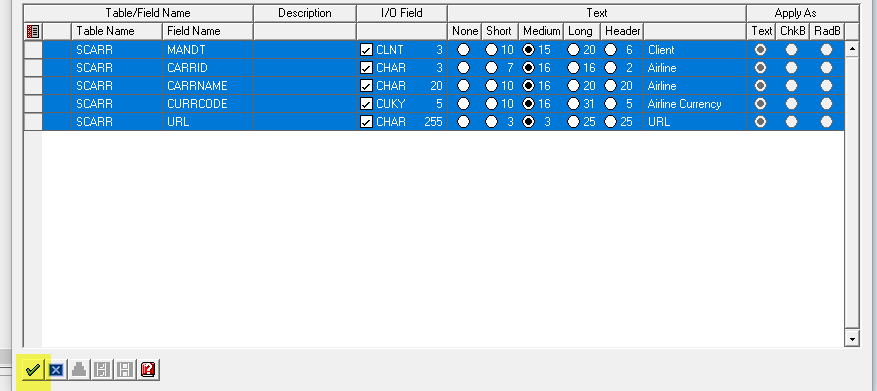Select Header text radio for CURRCODE
Image resolution: width=877 pixels, height=391 pixels.
click(x=610, y=103)
